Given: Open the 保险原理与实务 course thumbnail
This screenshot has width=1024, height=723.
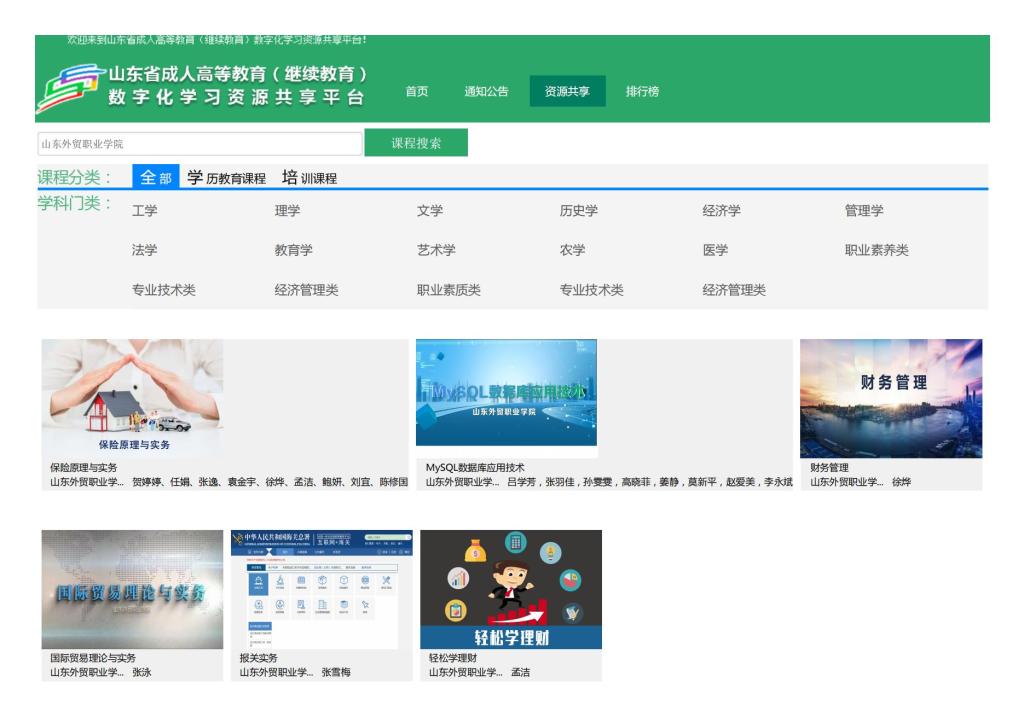Looking at the screenshot, I should [x=132, y=398].
